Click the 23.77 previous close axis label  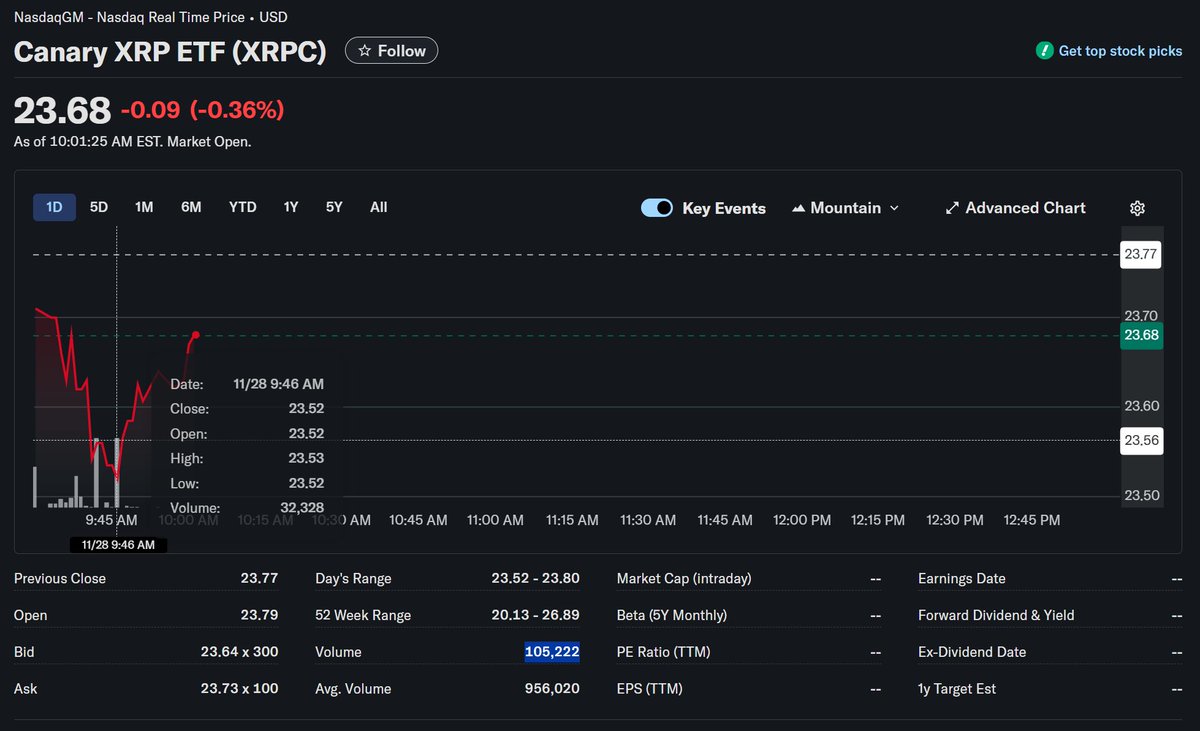point(1141,254)
